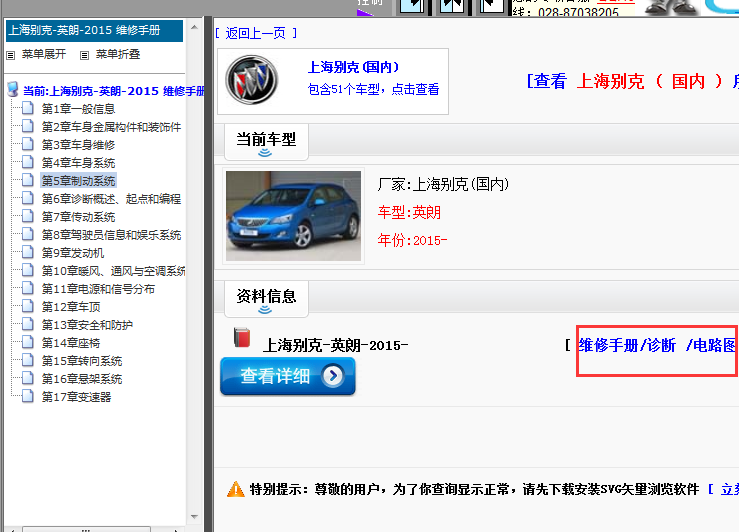The height and width of the screenshot is (532, 739).
Task: Open the 上海别克 (国内) brand link
Action: [353, 67]
